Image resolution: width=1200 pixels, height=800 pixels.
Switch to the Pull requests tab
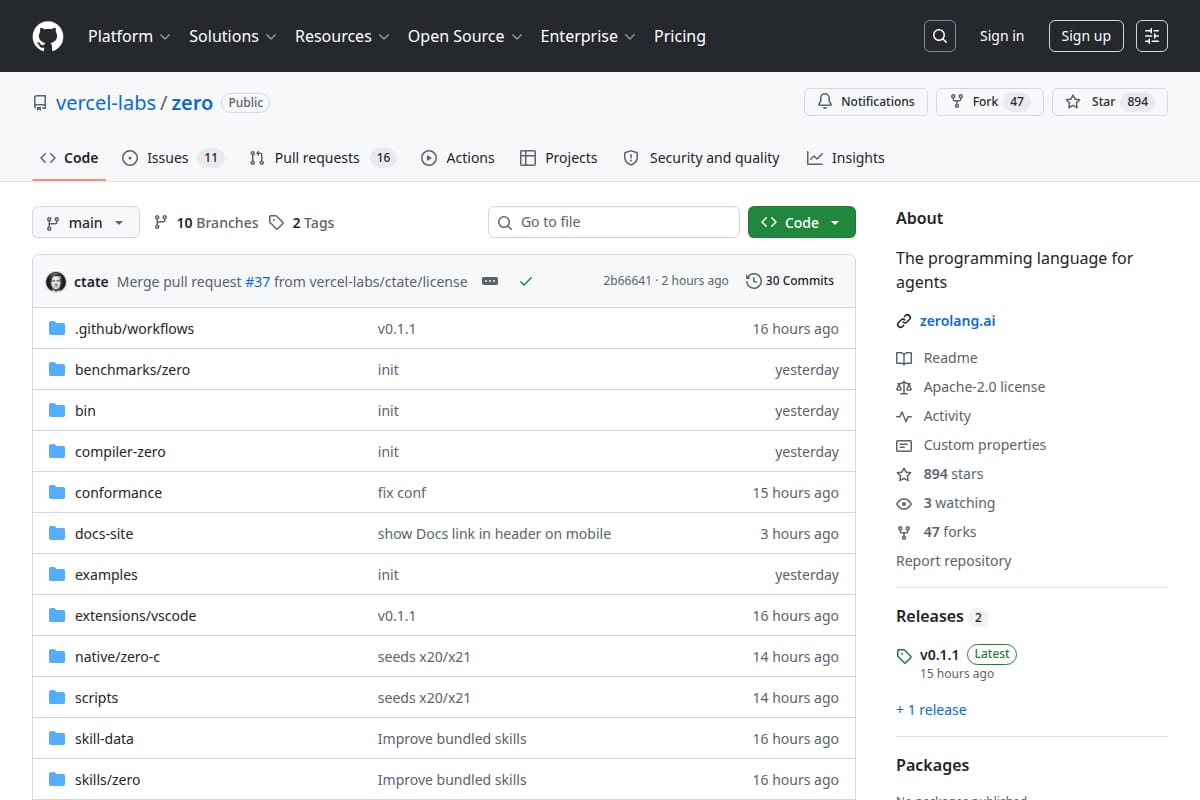[322, 158]
